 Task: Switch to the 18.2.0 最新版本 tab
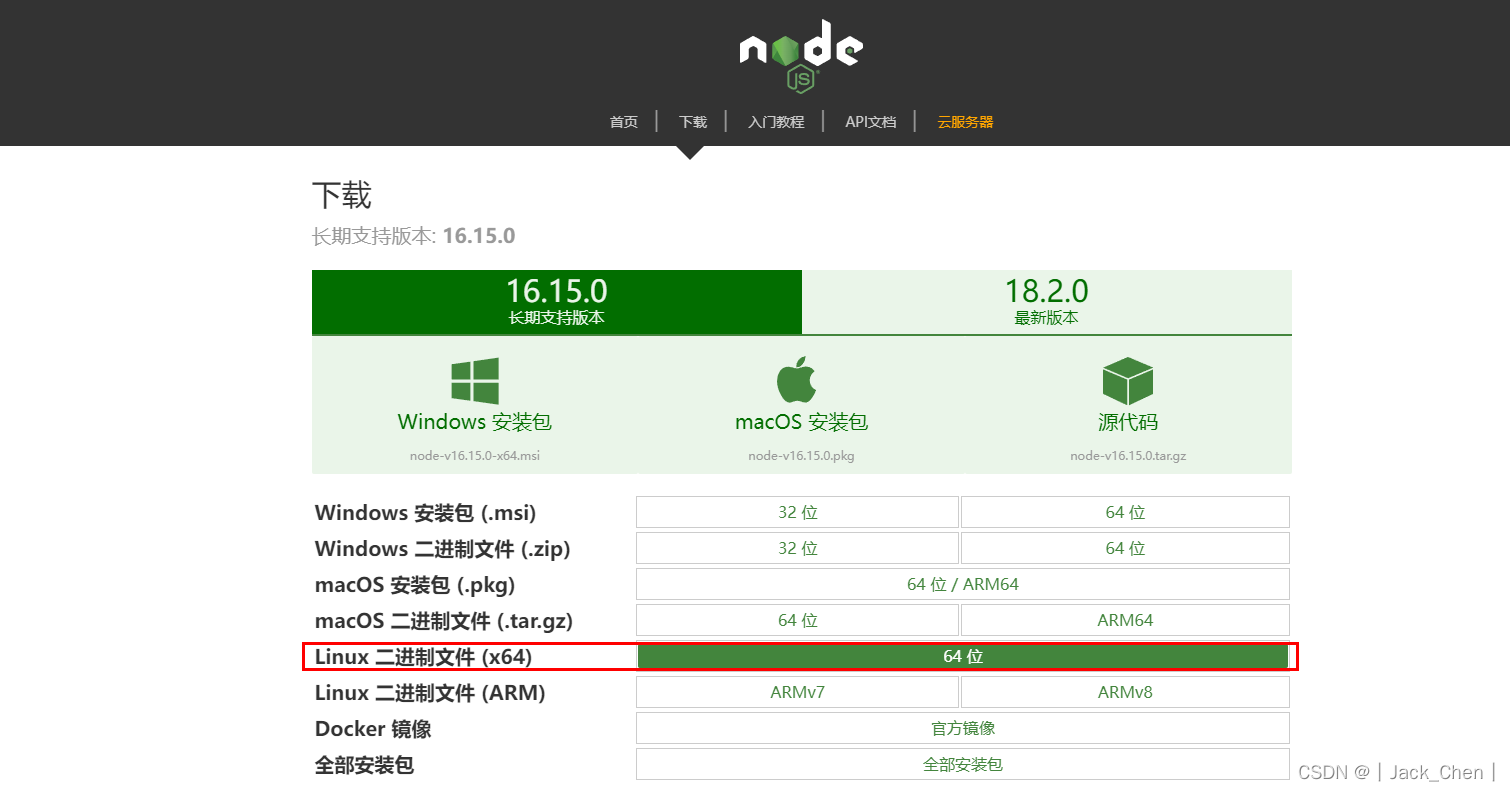[1047, 302]
